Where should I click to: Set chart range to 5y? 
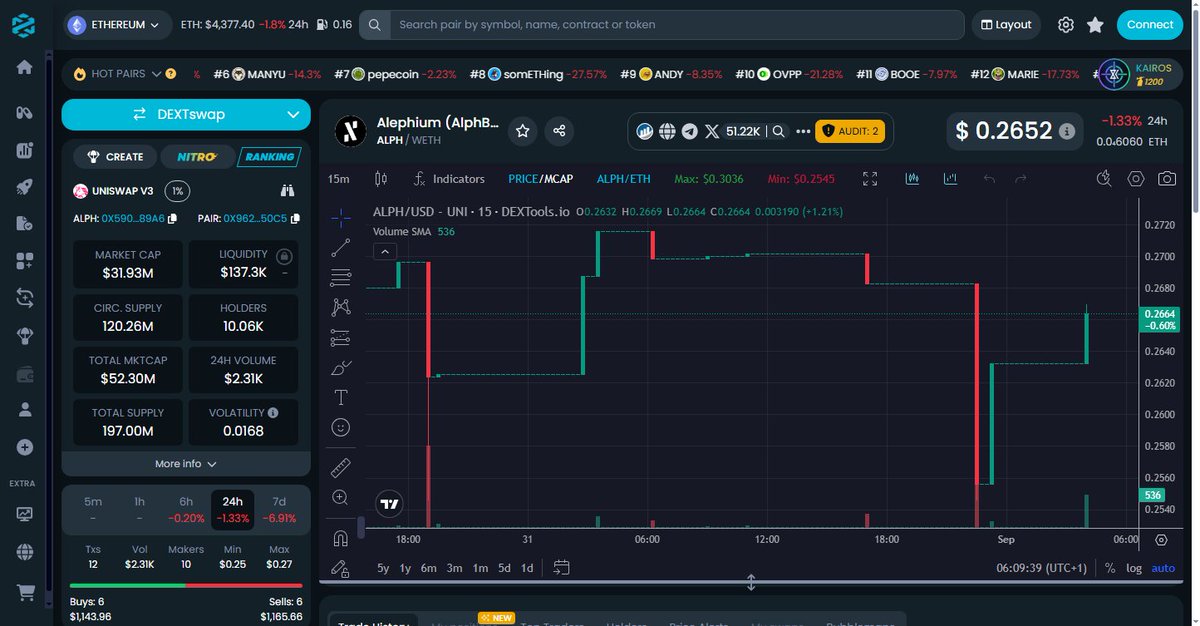(383, 568)
